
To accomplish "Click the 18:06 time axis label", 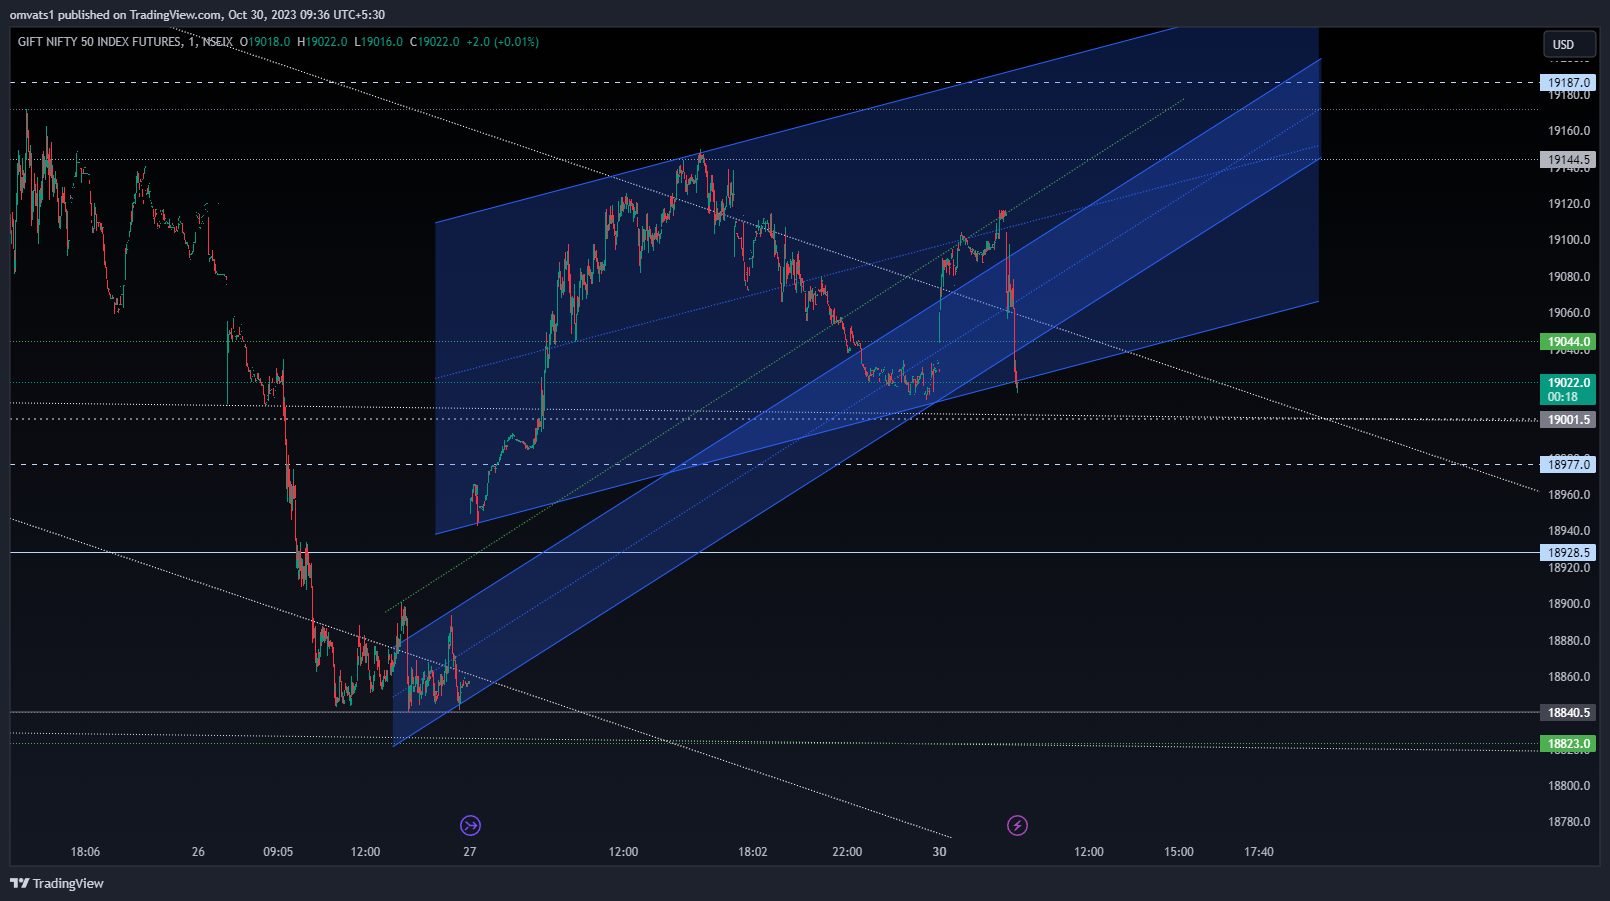I will click(x=85, y=852).
